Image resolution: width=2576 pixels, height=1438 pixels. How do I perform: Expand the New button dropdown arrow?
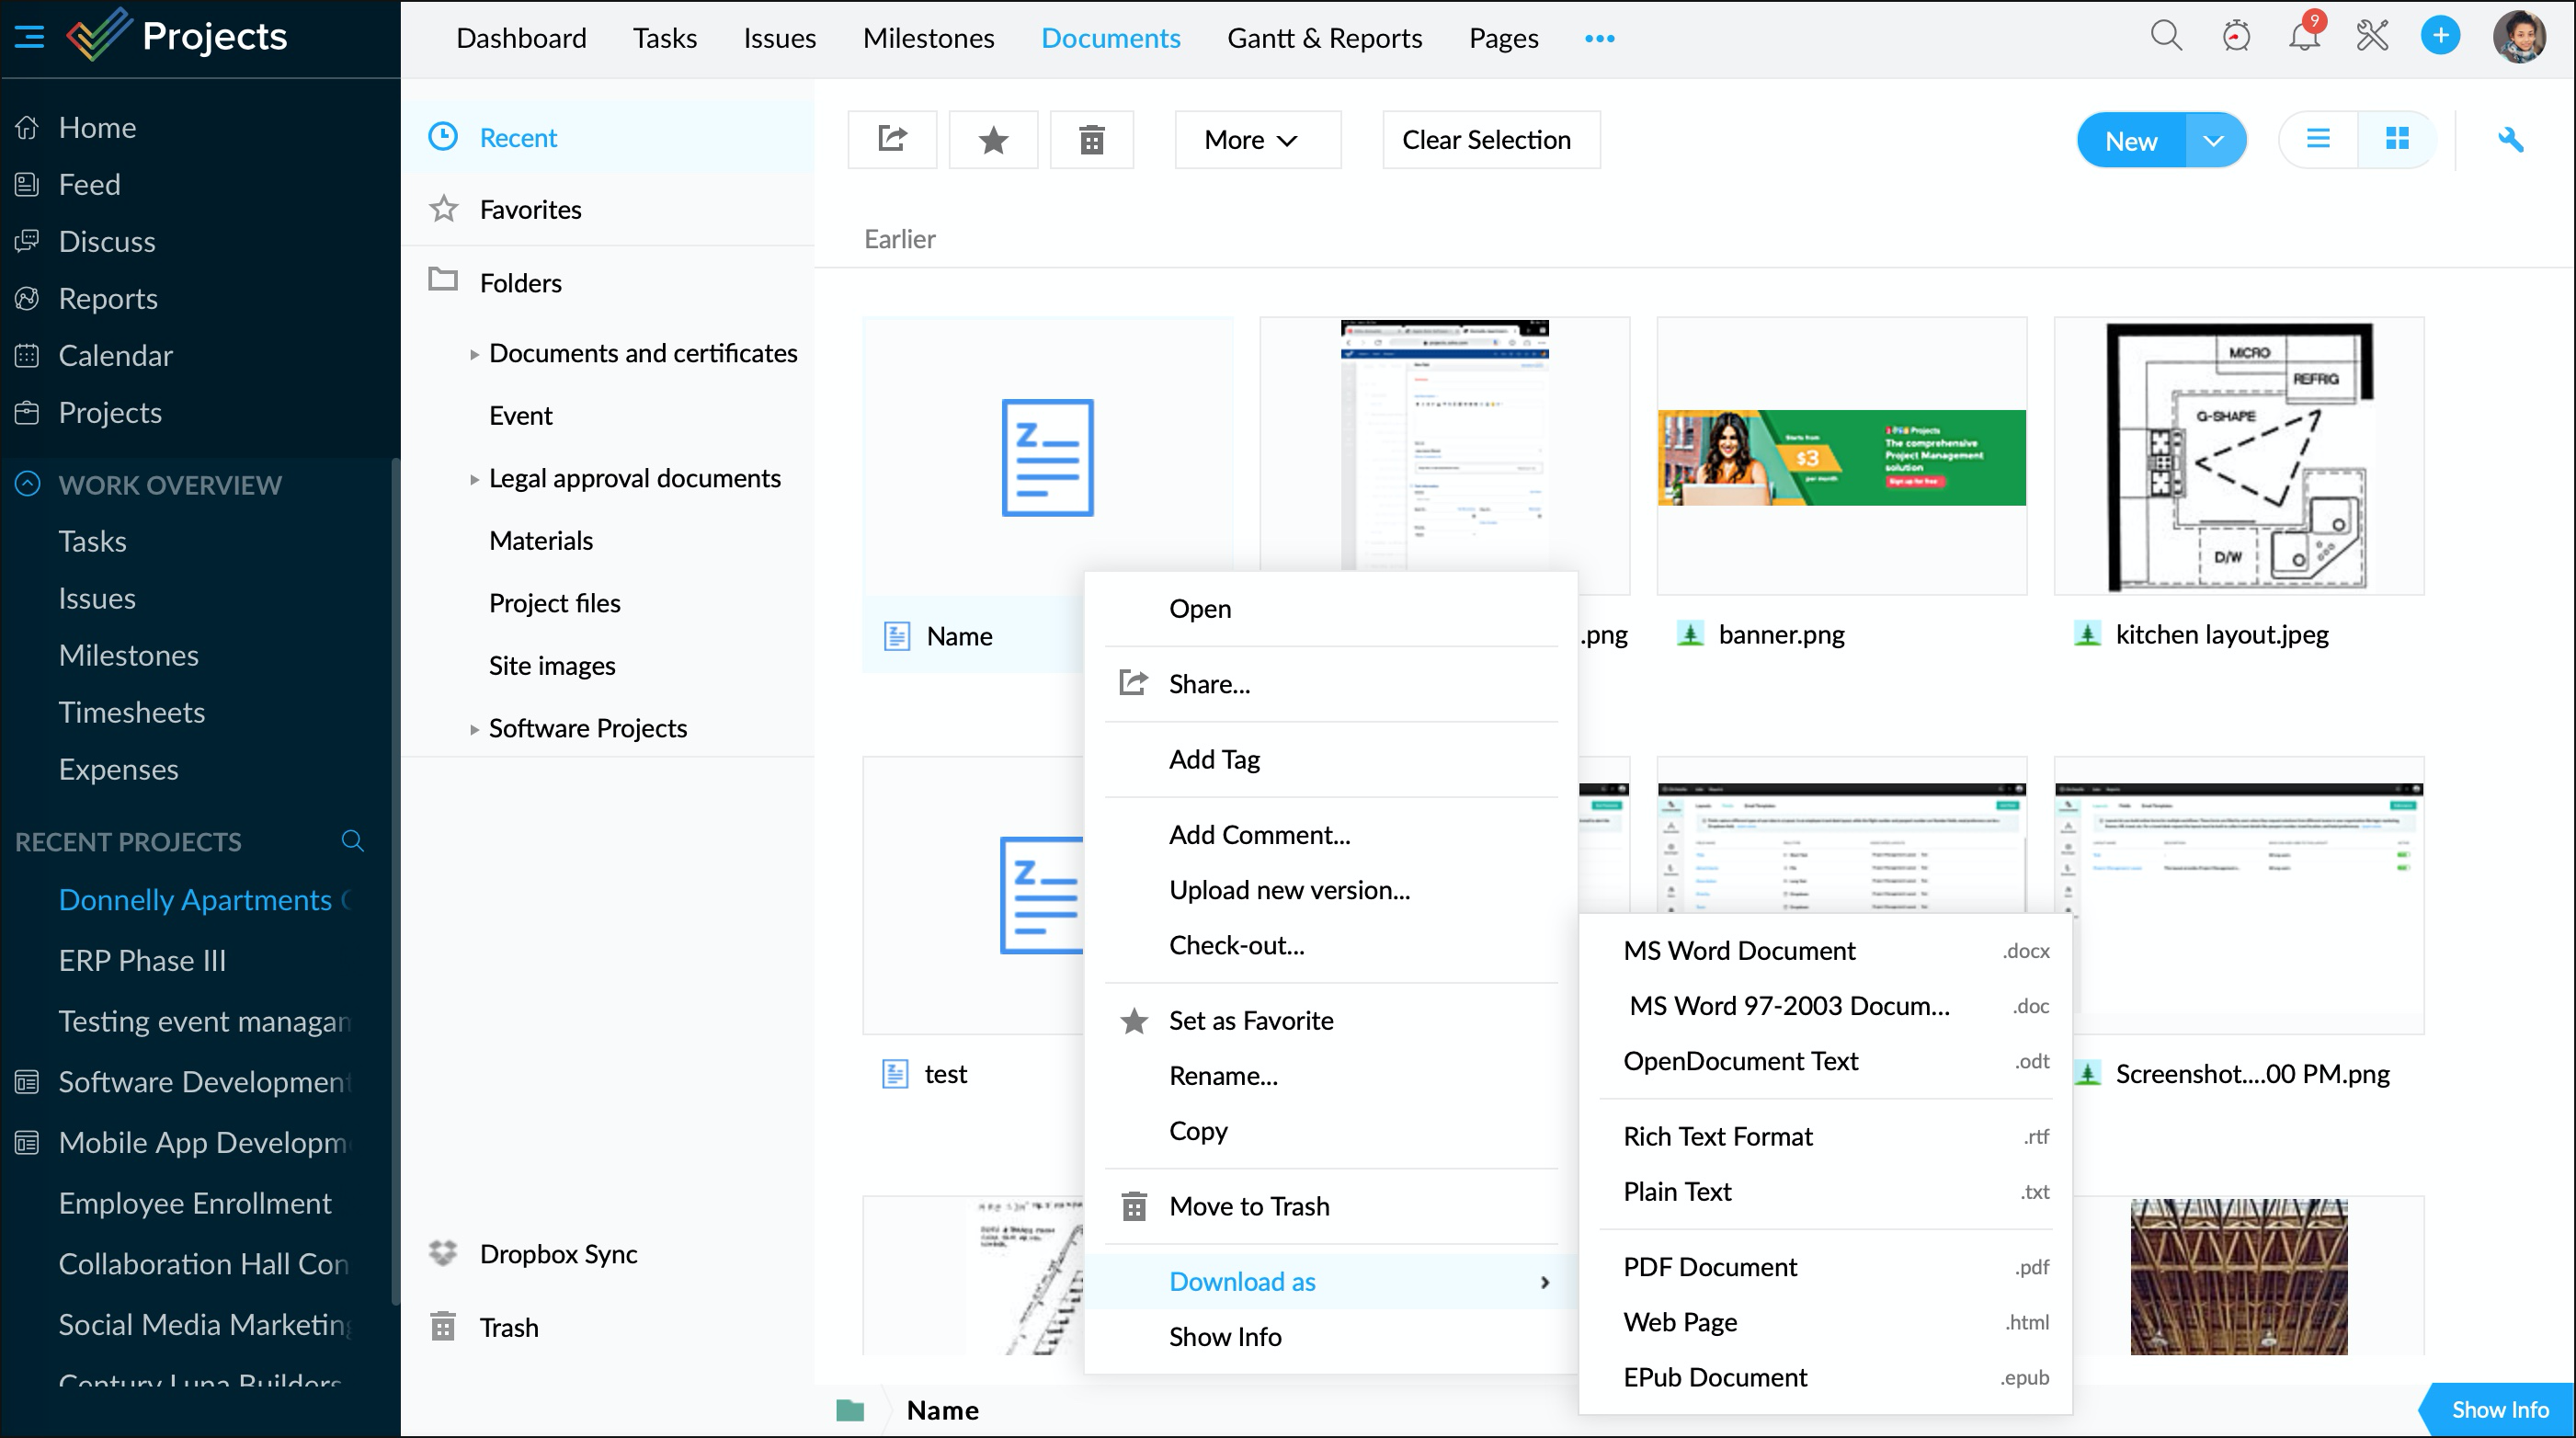coord(2214,140)
